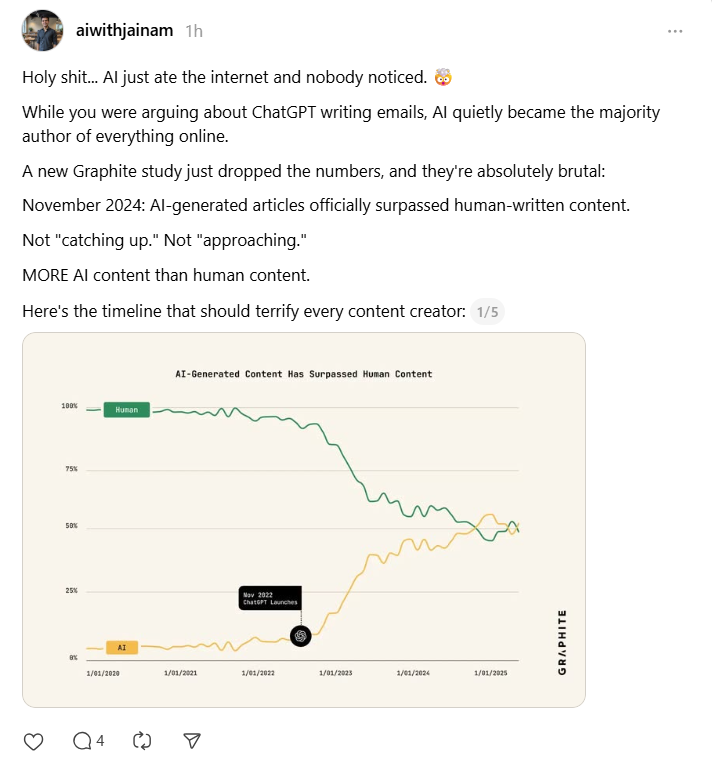Repost this thread using the repost icon
The width and height of the screenshot is (712, 763).
[142, 741]
